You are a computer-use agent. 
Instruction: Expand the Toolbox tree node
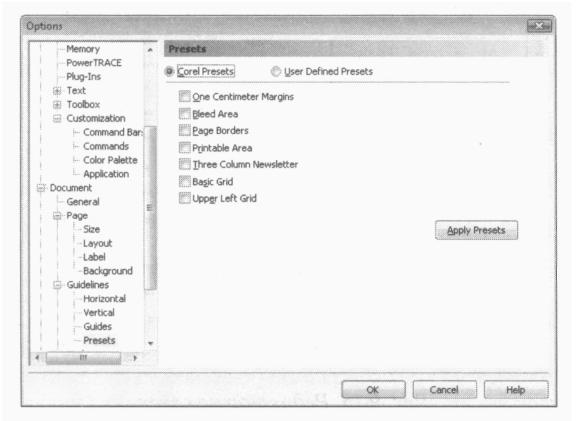[57, 105]
